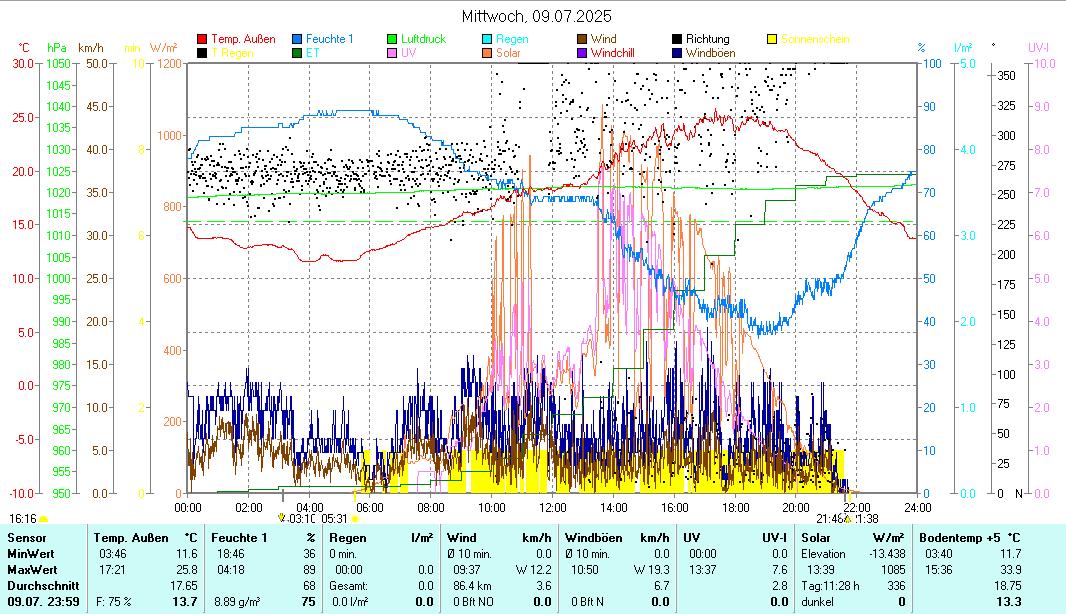Click the black T Regen legend swatch

pos(202,53)
